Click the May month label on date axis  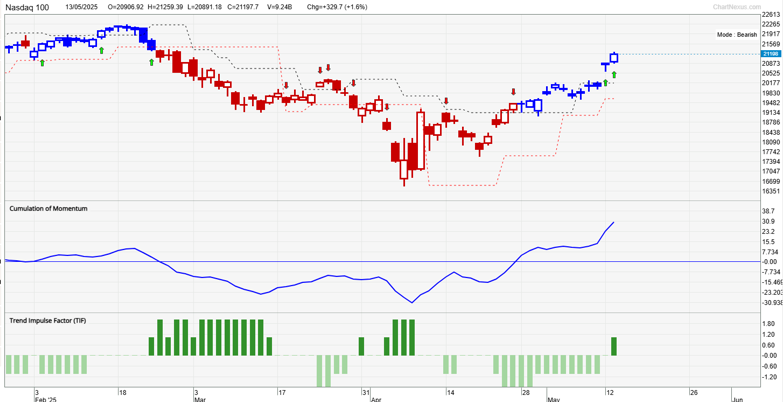click(x=552, y=399)
